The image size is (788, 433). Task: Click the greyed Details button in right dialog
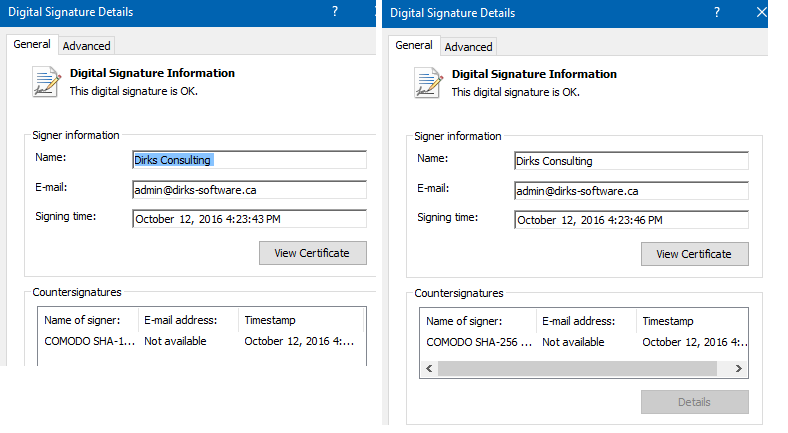(695, 402)
